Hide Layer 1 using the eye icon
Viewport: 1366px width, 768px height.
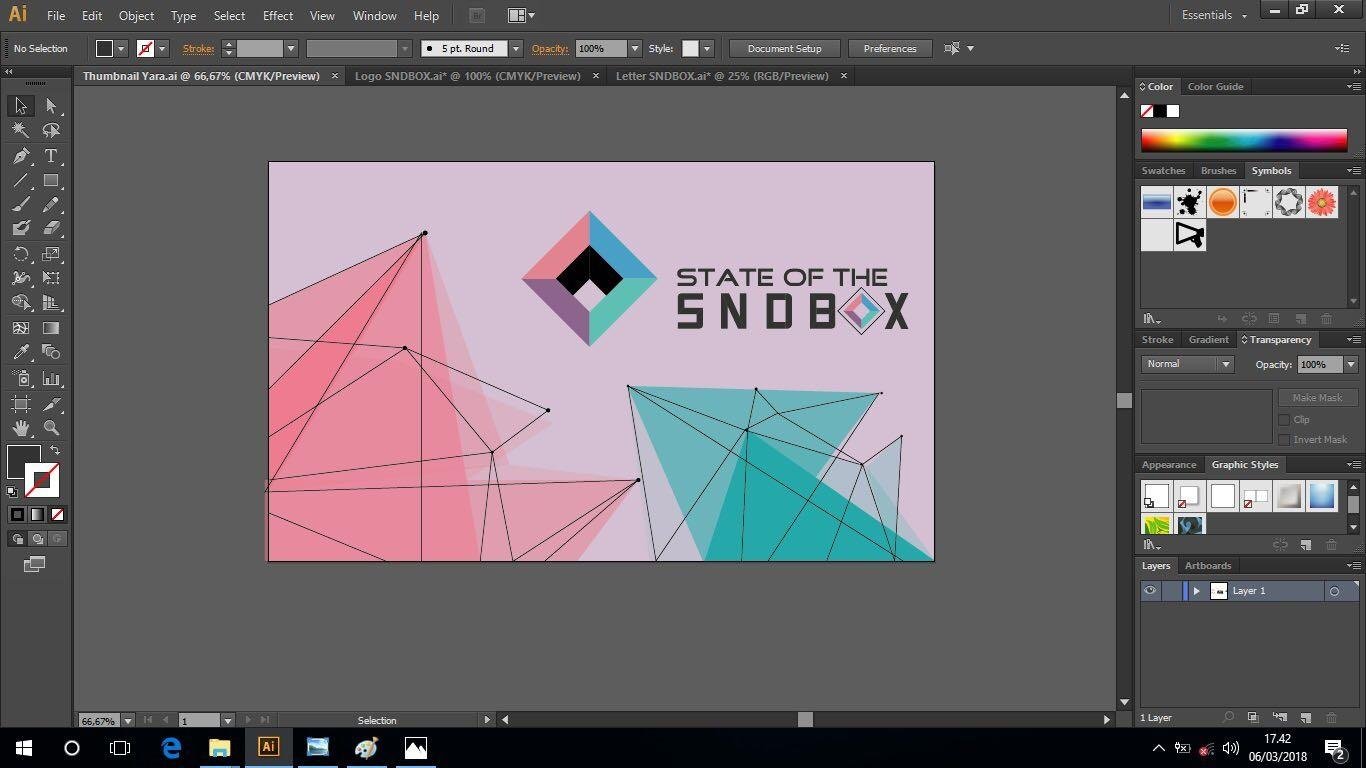click(x=1150, y=591)
